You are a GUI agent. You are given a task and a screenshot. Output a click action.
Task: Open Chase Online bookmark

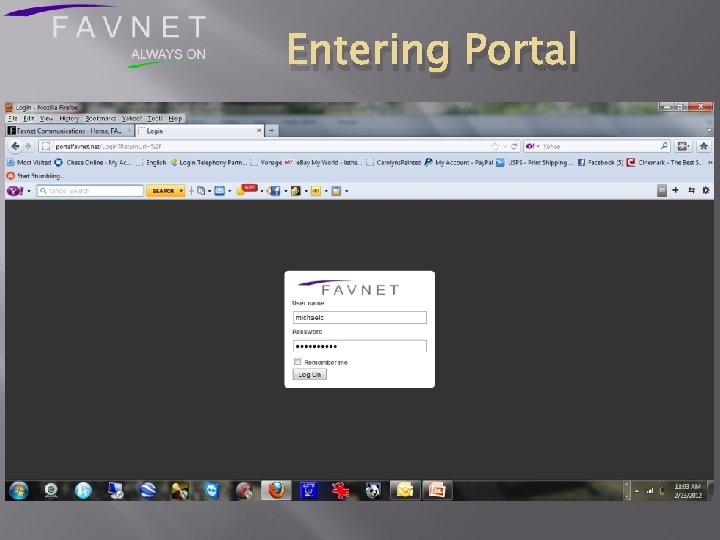coord(93,163)
